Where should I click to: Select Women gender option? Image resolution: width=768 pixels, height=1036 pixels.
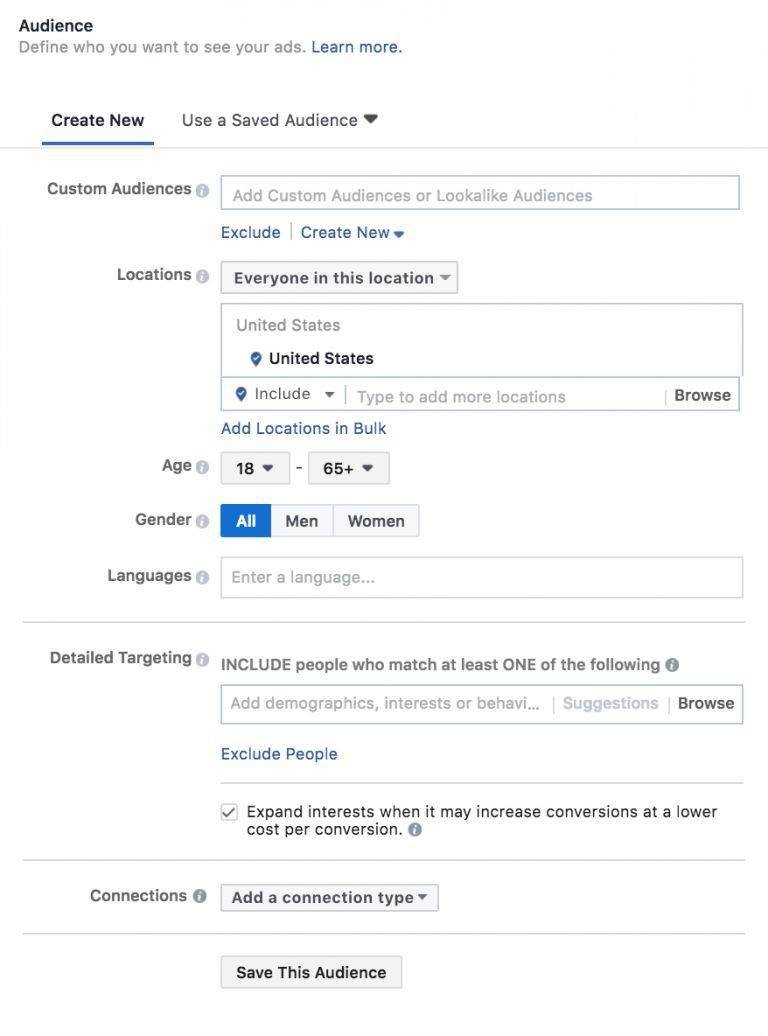click(x=375, y=521)
